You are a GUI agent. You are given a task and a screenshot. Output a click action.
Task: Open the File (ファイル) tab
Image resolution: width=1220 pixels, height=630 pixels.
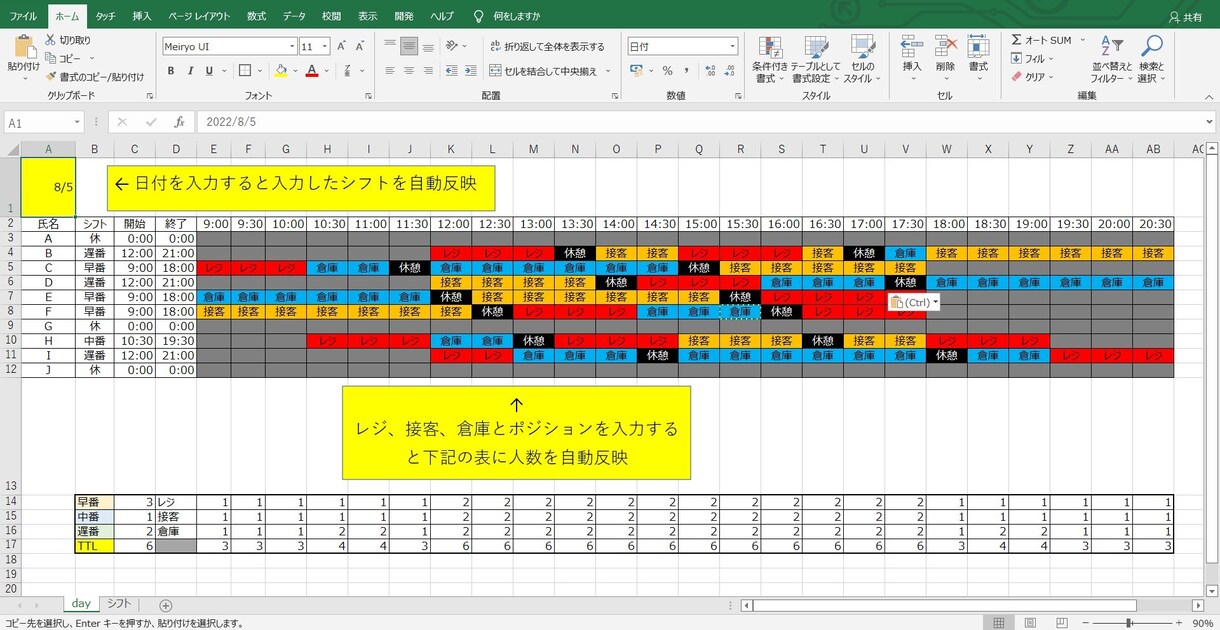pos(23,16)
